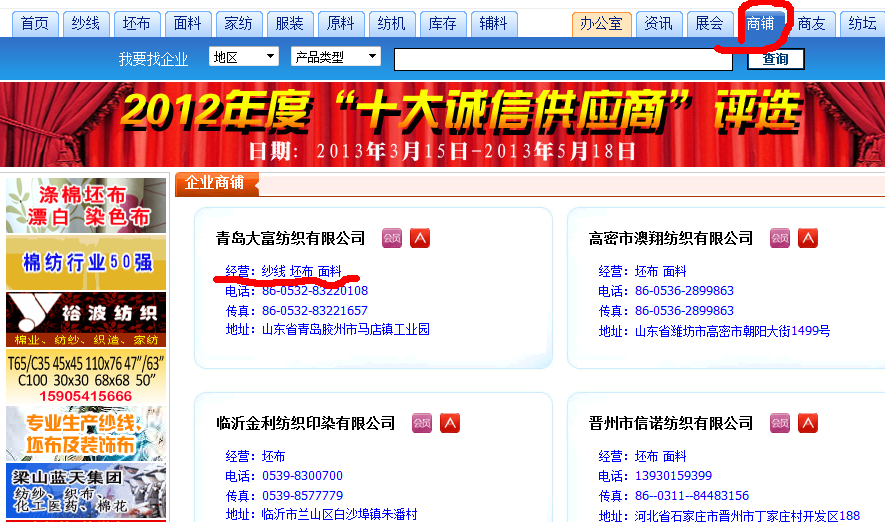This screenshot has width=885, height=522.
Task: Click the red A icon beside 晋州市信诺纺织有限公司
Action: tap(807, 423)
